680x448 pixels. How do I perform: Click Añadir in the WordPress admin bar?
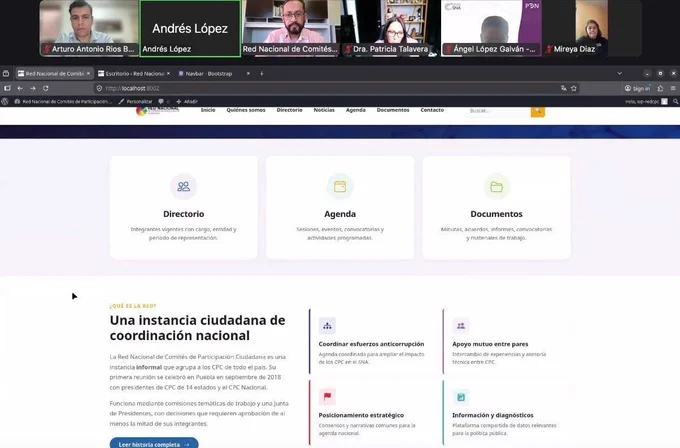tap(187, 101)
